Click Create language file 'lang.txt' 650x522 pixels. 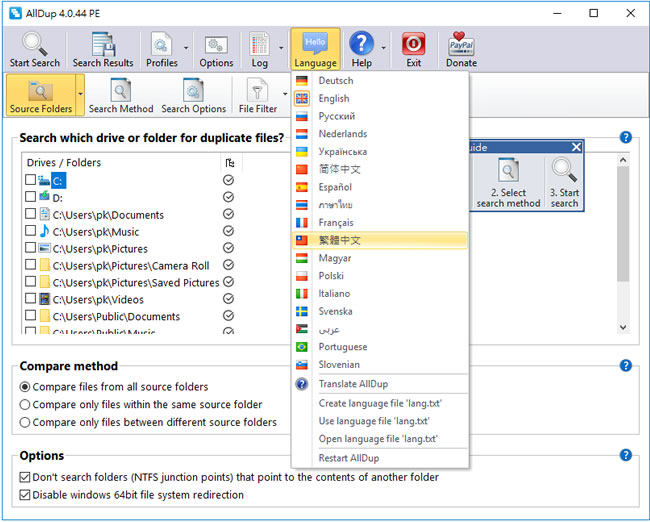380,403
